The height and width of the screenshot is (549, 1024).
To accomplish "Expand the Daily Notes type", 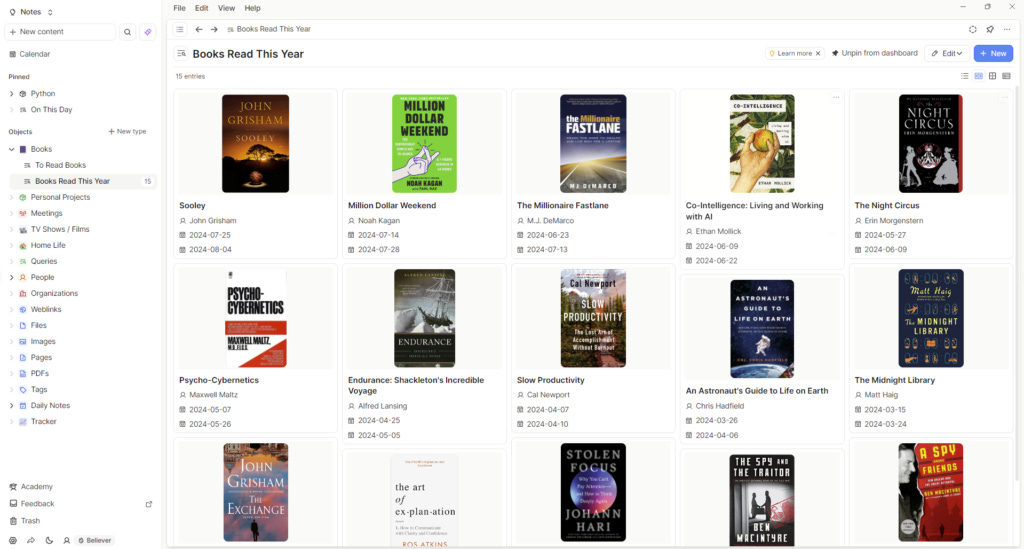I will tap(11, 405).
